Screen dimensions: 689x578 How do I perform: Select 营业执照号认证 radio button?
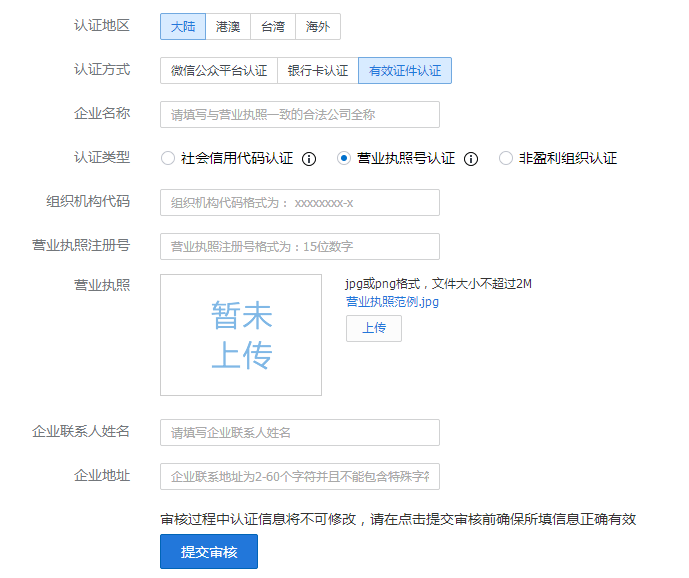pyautogui.click(x=344, y=159)
